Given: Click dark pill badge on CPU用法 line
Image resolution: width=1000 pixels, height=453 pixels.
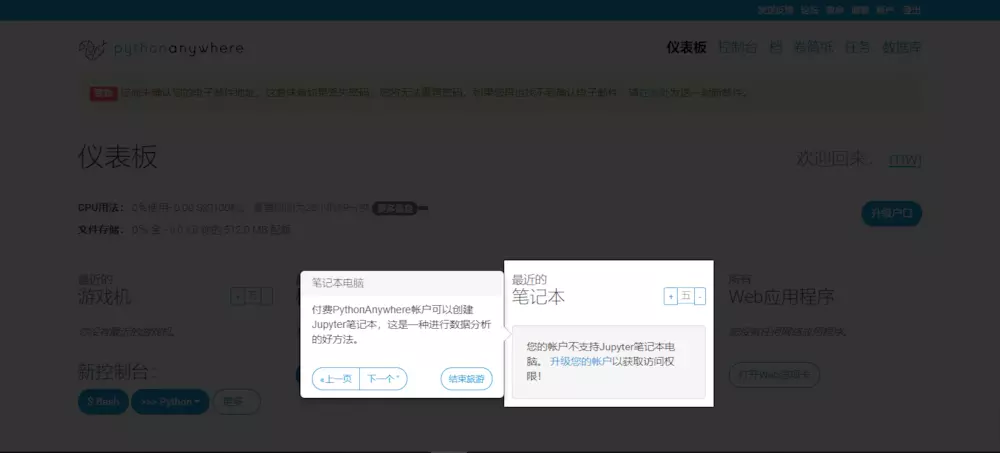Looking at the screenshot, I should (x=395, y=208).
